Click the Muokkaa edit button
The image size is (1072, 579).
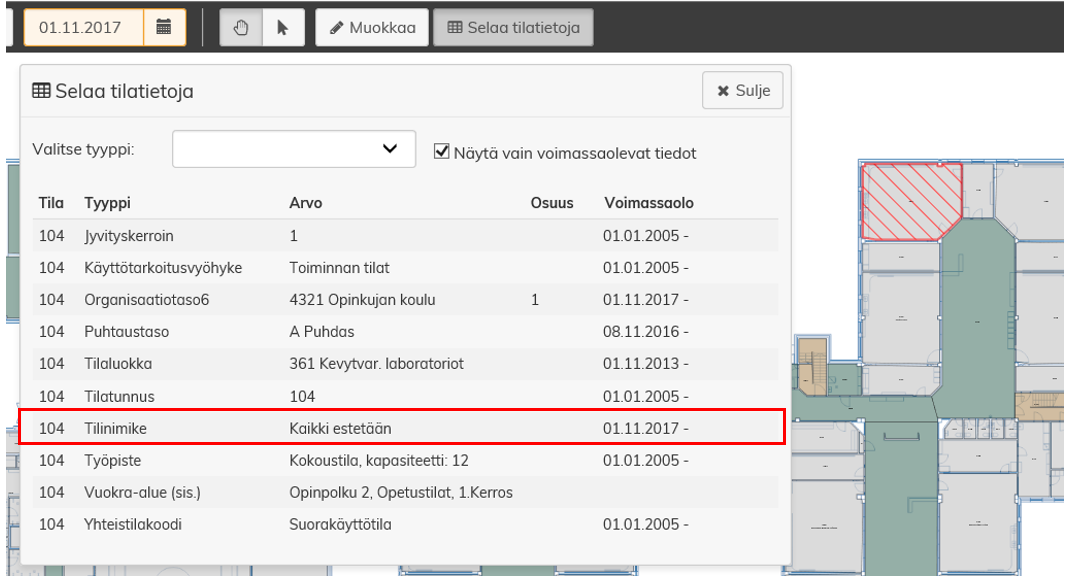pyautogui.click(x=372, y=28)
